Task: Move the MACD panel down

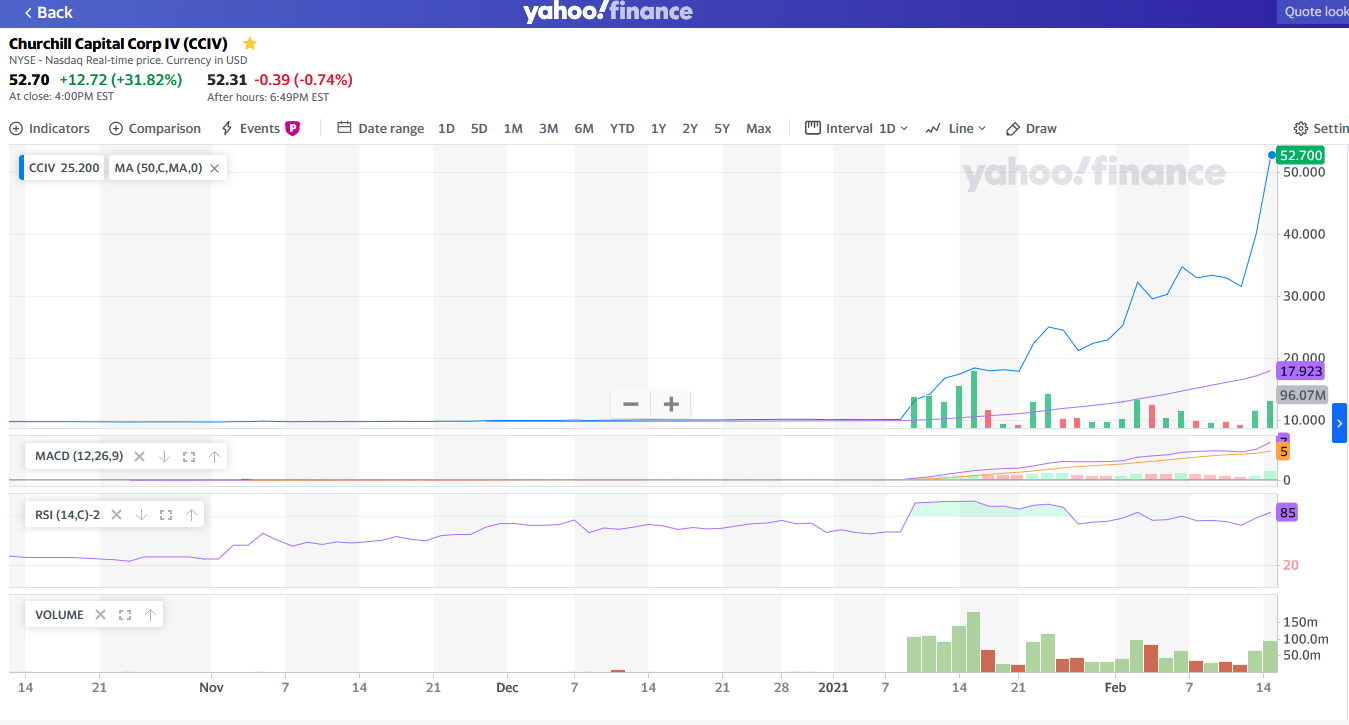Action: [164, 456]
